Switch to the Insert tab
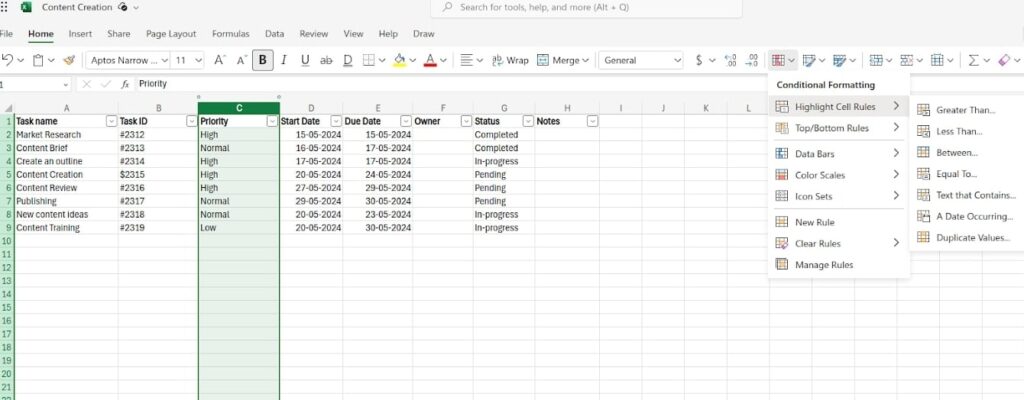The width and height of the screenshot is (1024, 400). [x=80, y=34]
